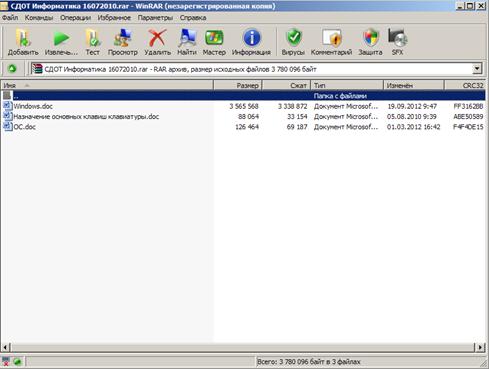Click the date 01.03.2012 16:42
The image size is (489, 369).
[413, 127]
